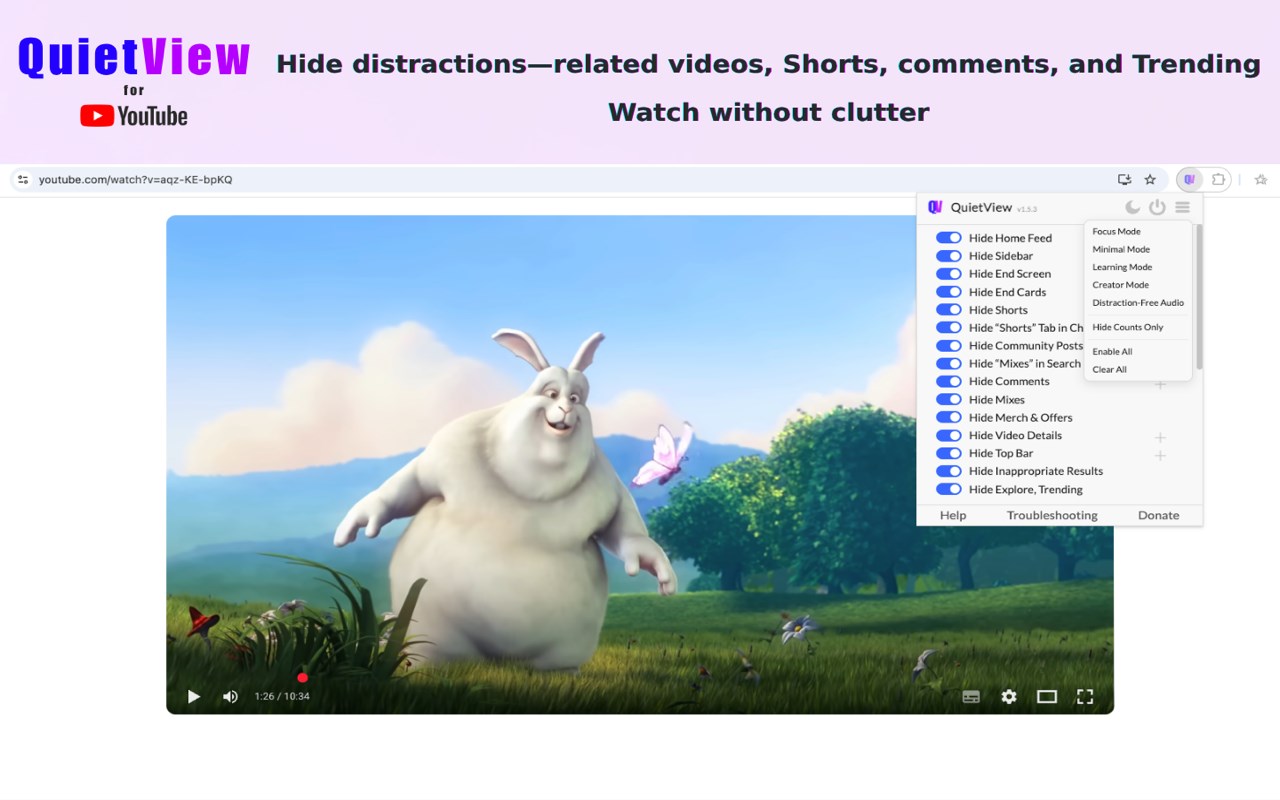Open the Help link in the popup footer
Screen dimensions: 1280x800
953,515
